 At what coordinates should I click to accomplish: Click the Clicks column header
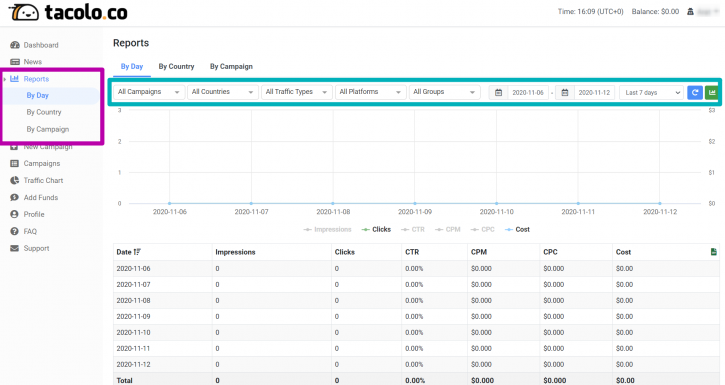(345, 252)
